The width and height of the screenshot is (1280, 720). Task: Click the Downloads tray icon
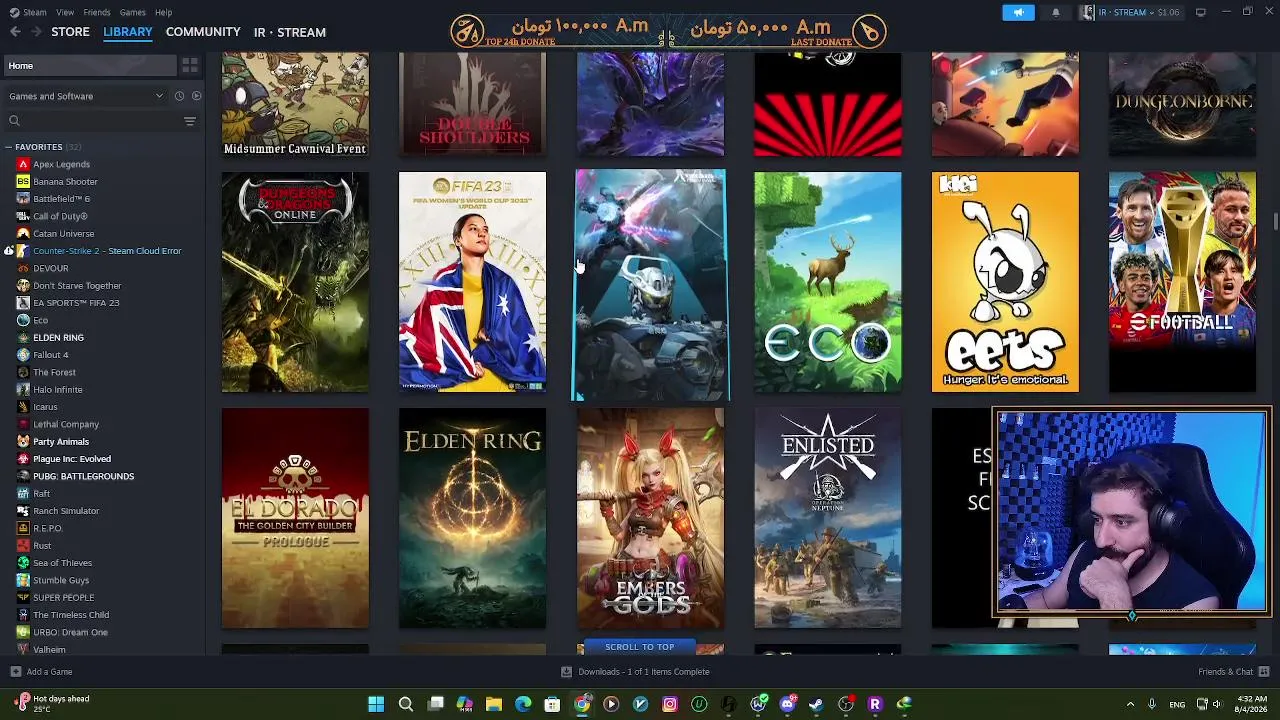(567, 672)
